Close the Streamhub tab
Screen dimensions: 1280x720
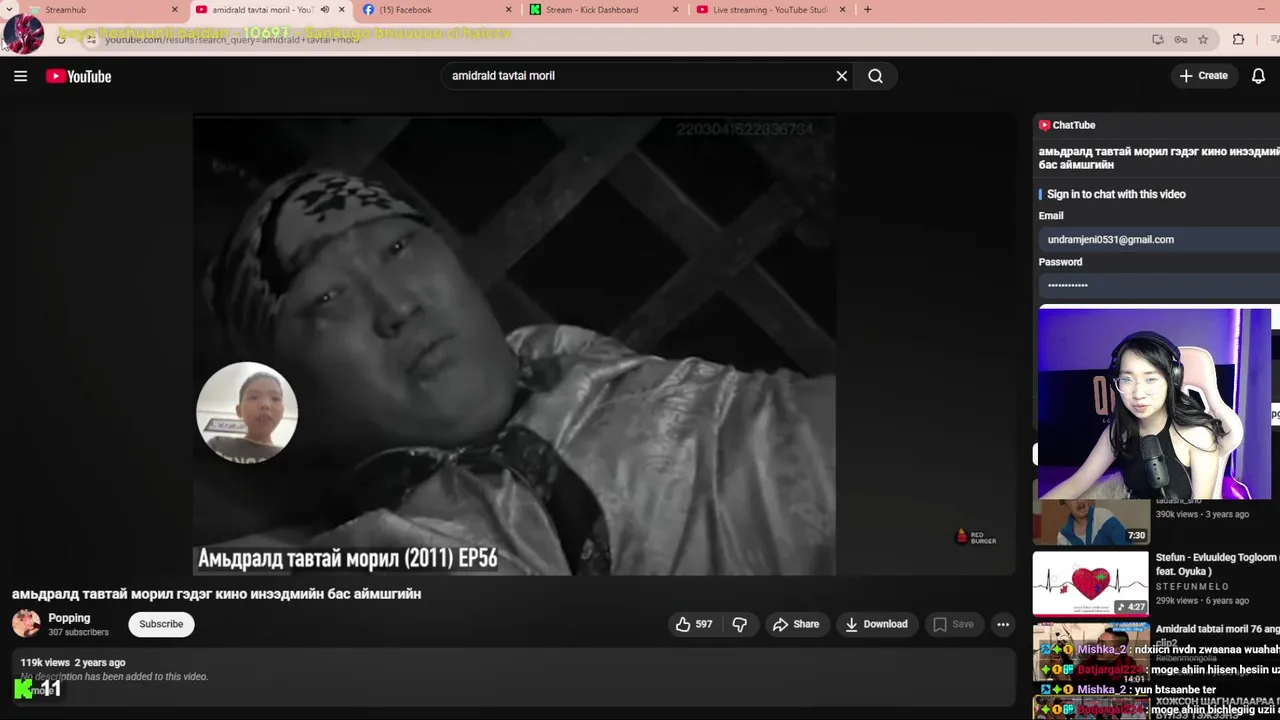(x=175, y=10)
